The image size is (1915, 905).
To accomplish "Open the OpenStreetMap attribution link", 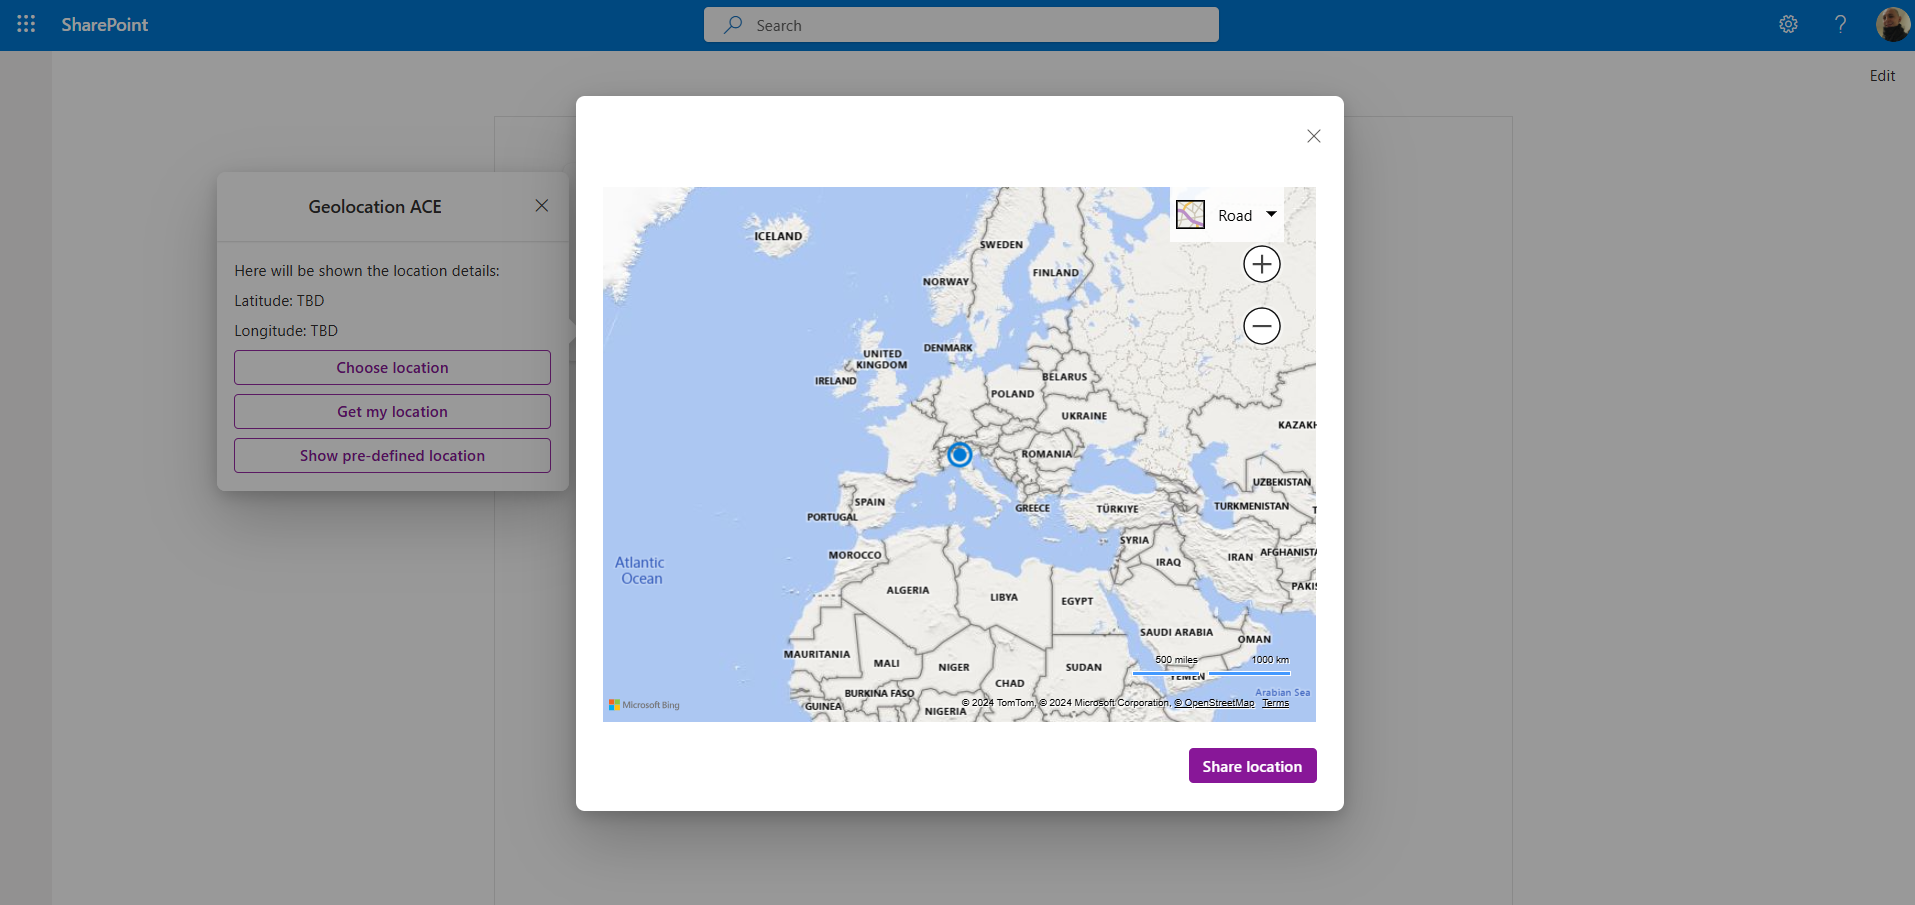I will click(1214, 703).
